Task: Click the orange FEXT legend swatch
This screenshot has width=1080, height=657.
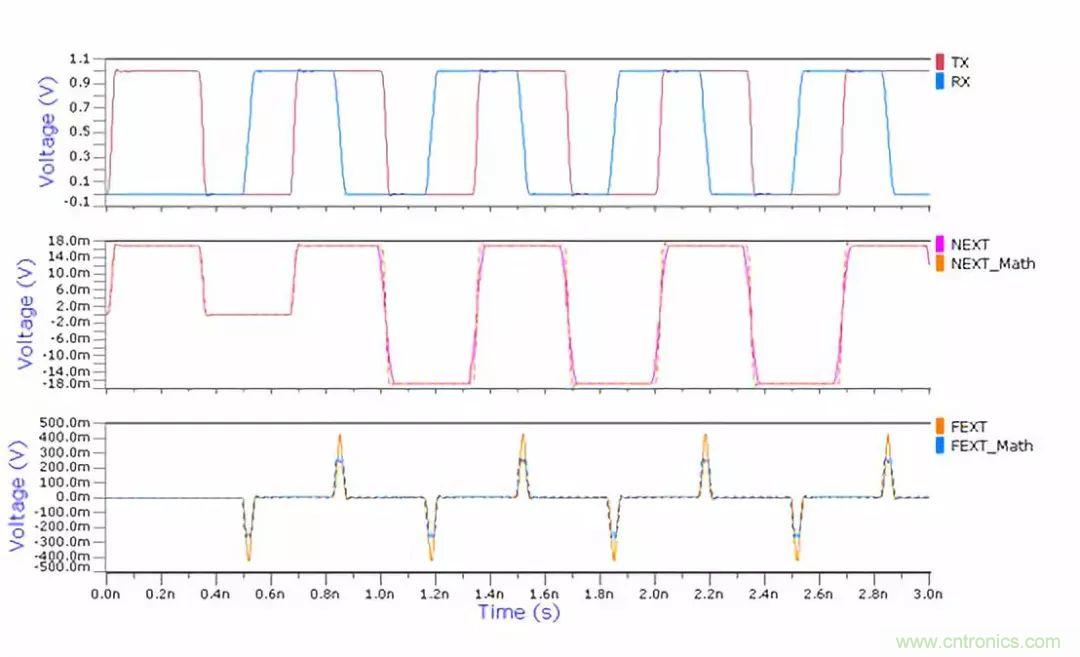Action: [939, 427]
